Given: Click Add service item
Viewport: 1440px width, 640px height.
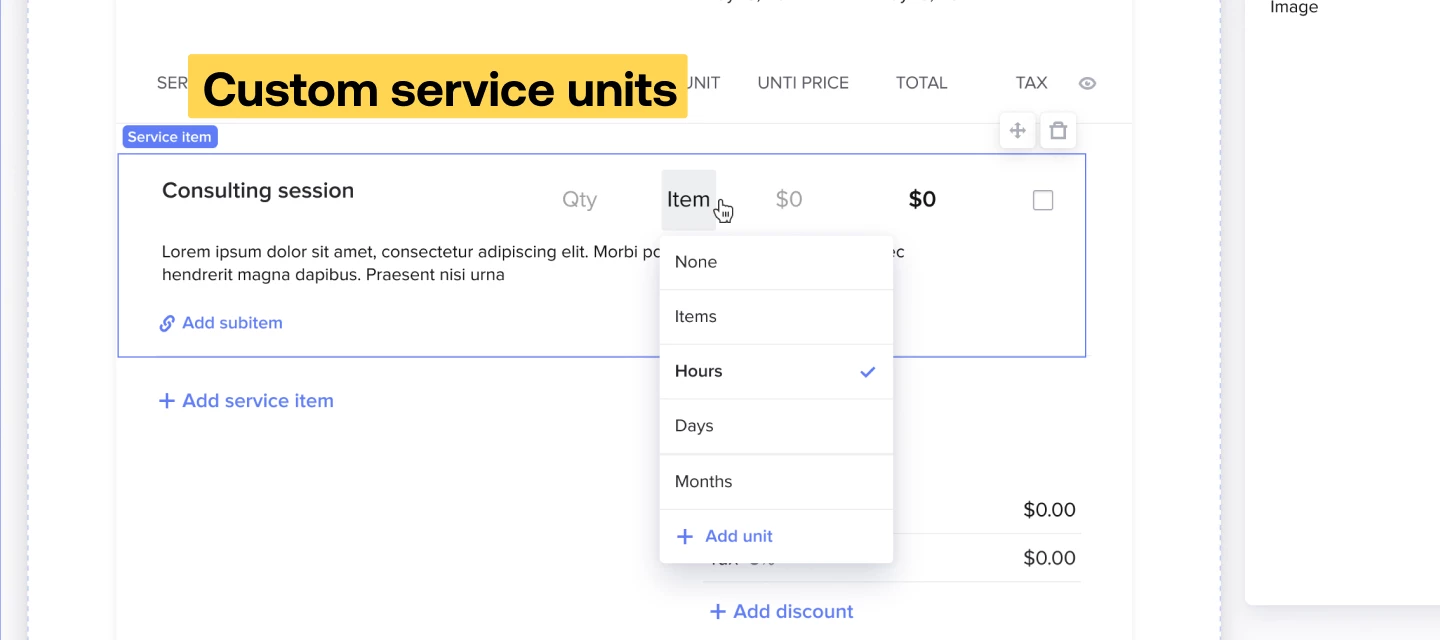Looking at the screenshot, I should (258, 400).
